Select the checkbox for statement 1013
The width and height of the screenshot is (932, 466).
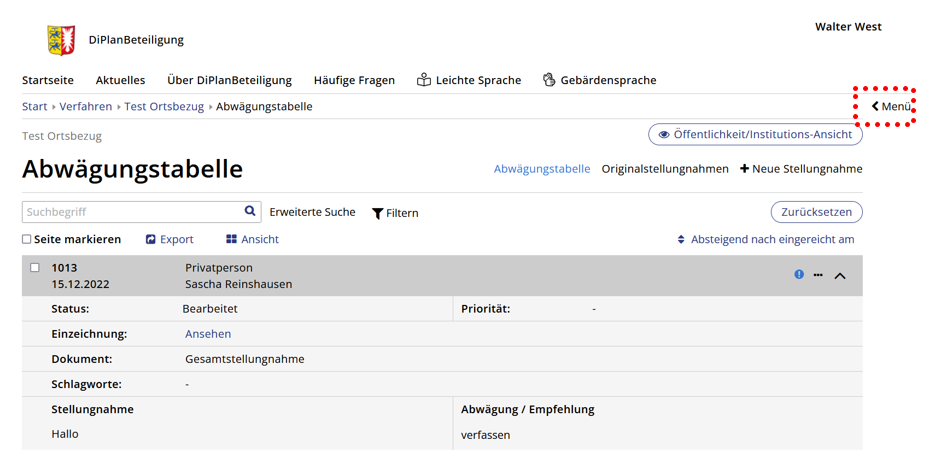pos(35,268)
